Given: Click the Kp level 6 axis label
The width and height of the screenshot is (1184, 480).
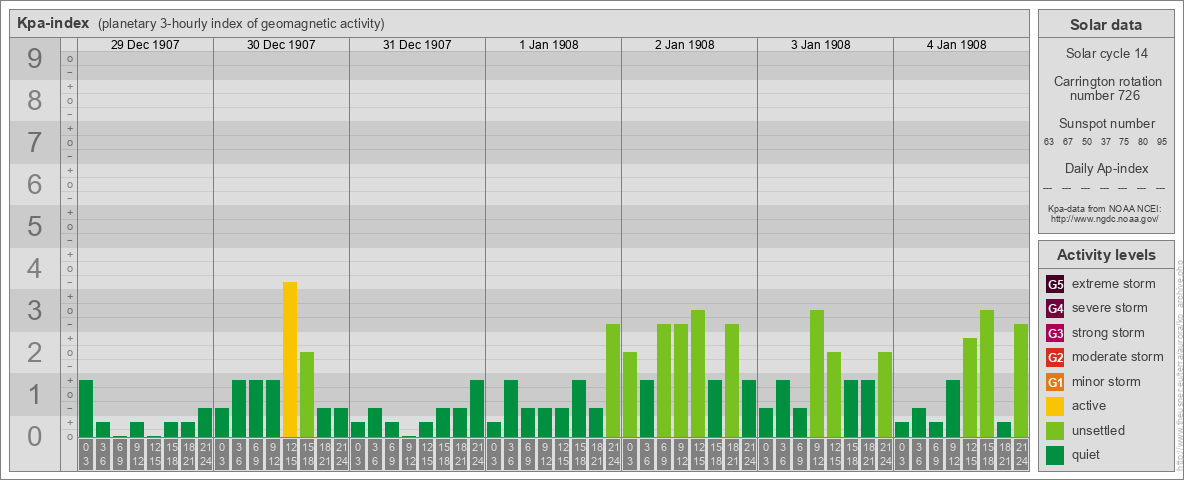Looking at the screenshot, I should point(34,185).
